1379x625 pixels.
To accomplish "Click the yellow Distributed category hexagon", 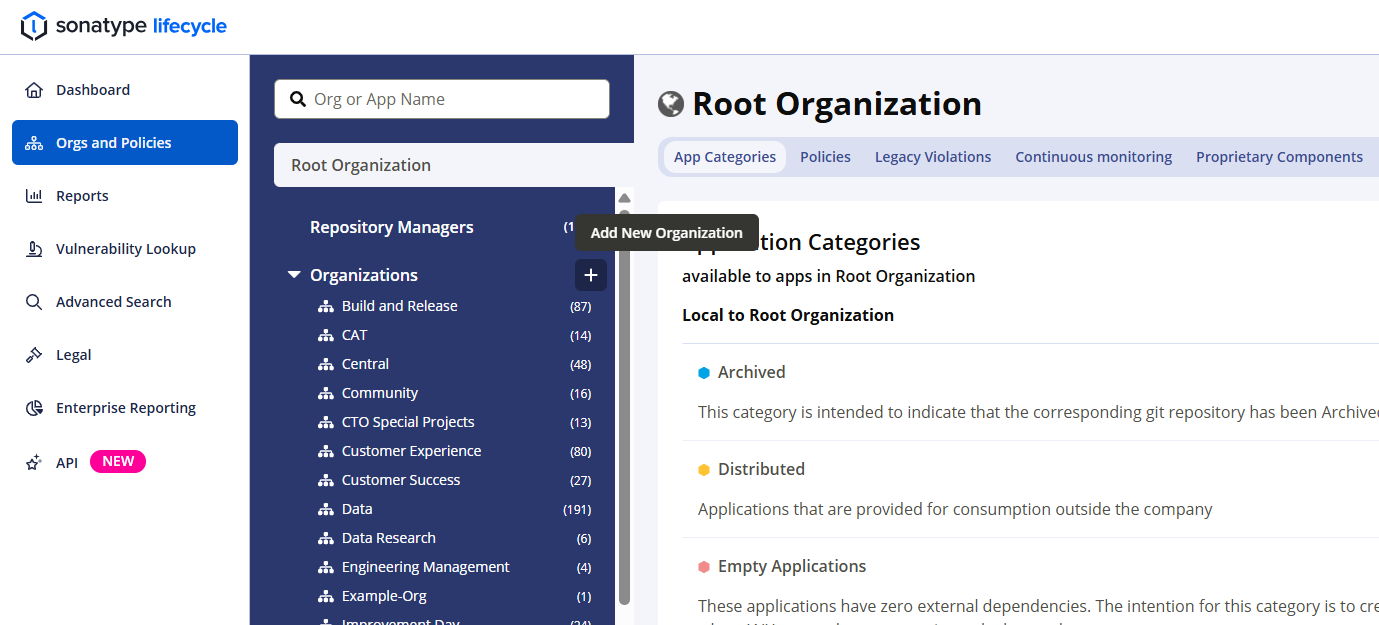I will (704, 470).
